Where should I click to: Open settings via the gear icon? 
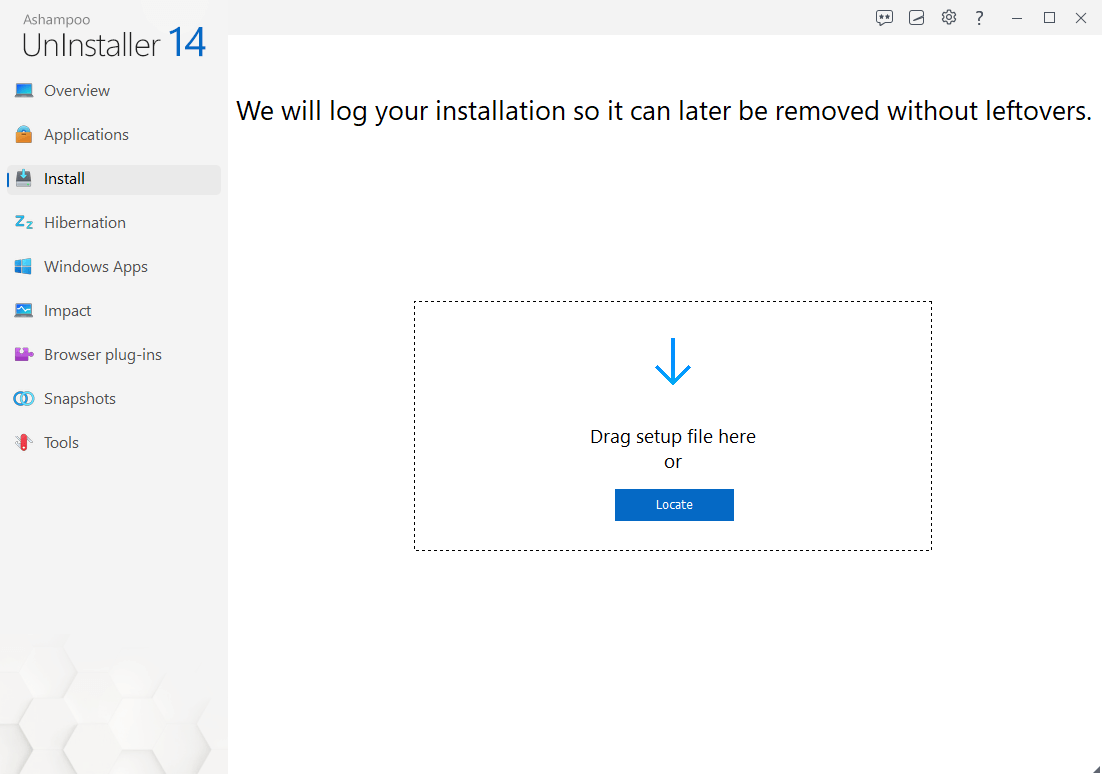tap(949, 18)
